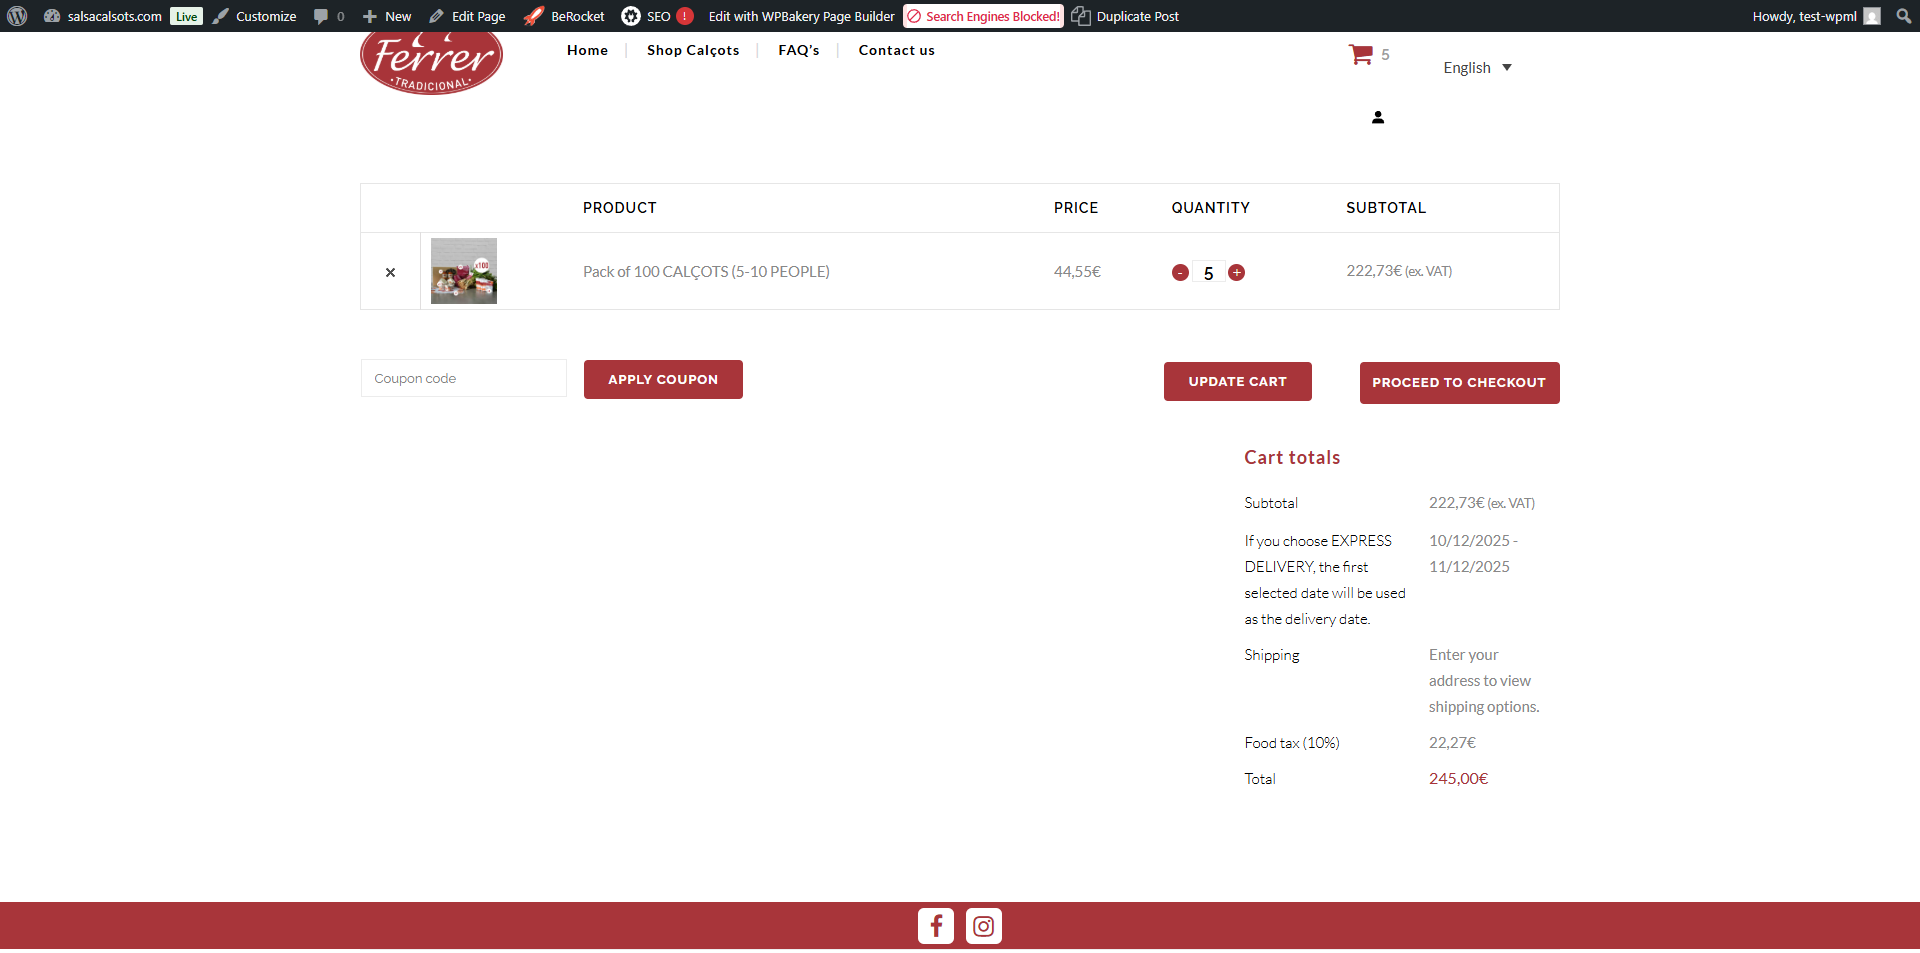
Task: Click the quantity input field
Action: [1209, 273]
